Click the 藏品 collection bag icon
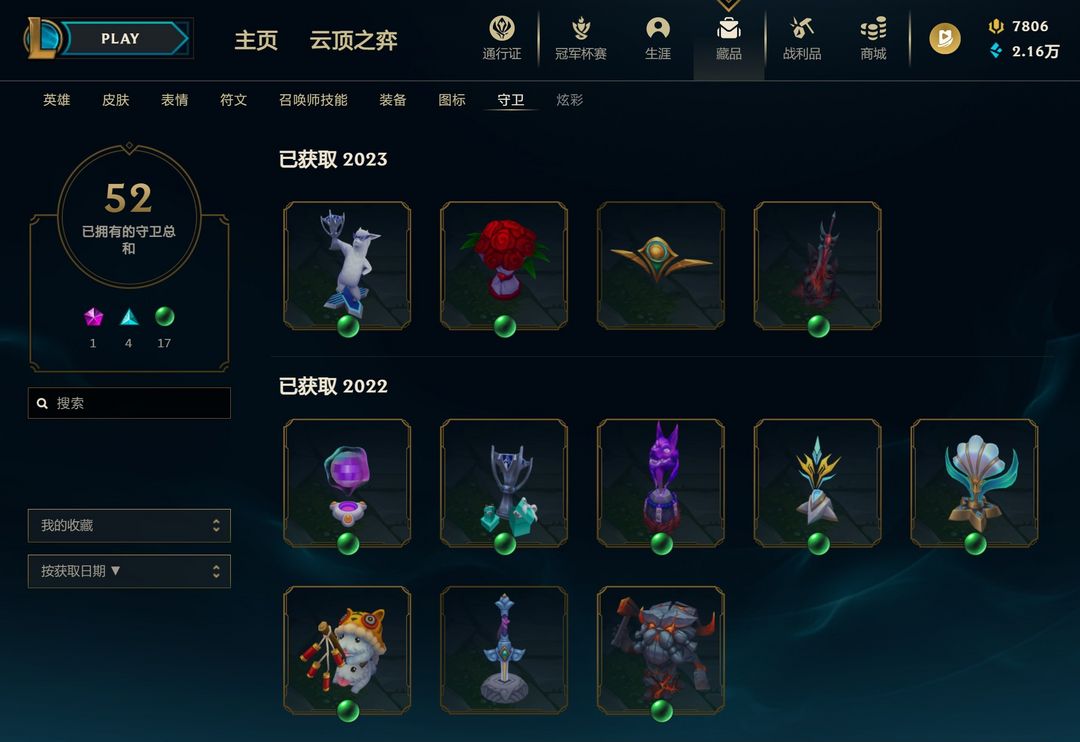Screen dimensions: 1080x742 point(728,29)
